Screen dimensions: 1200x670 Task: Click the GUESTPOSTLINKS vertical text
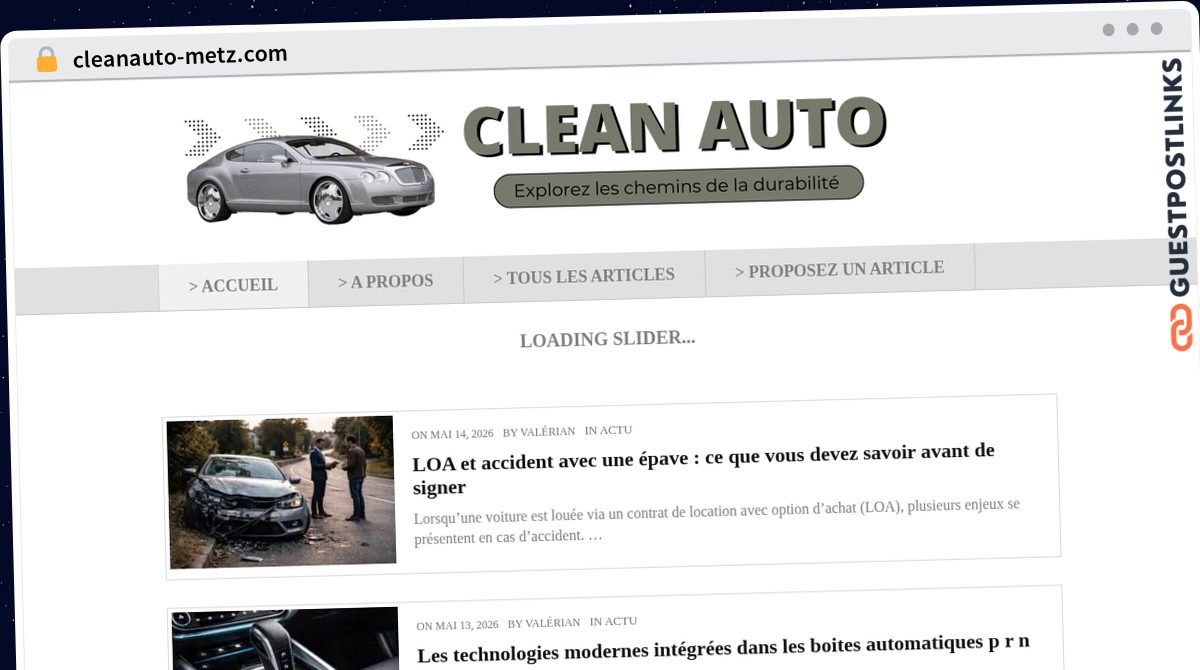coord(1176,177)
